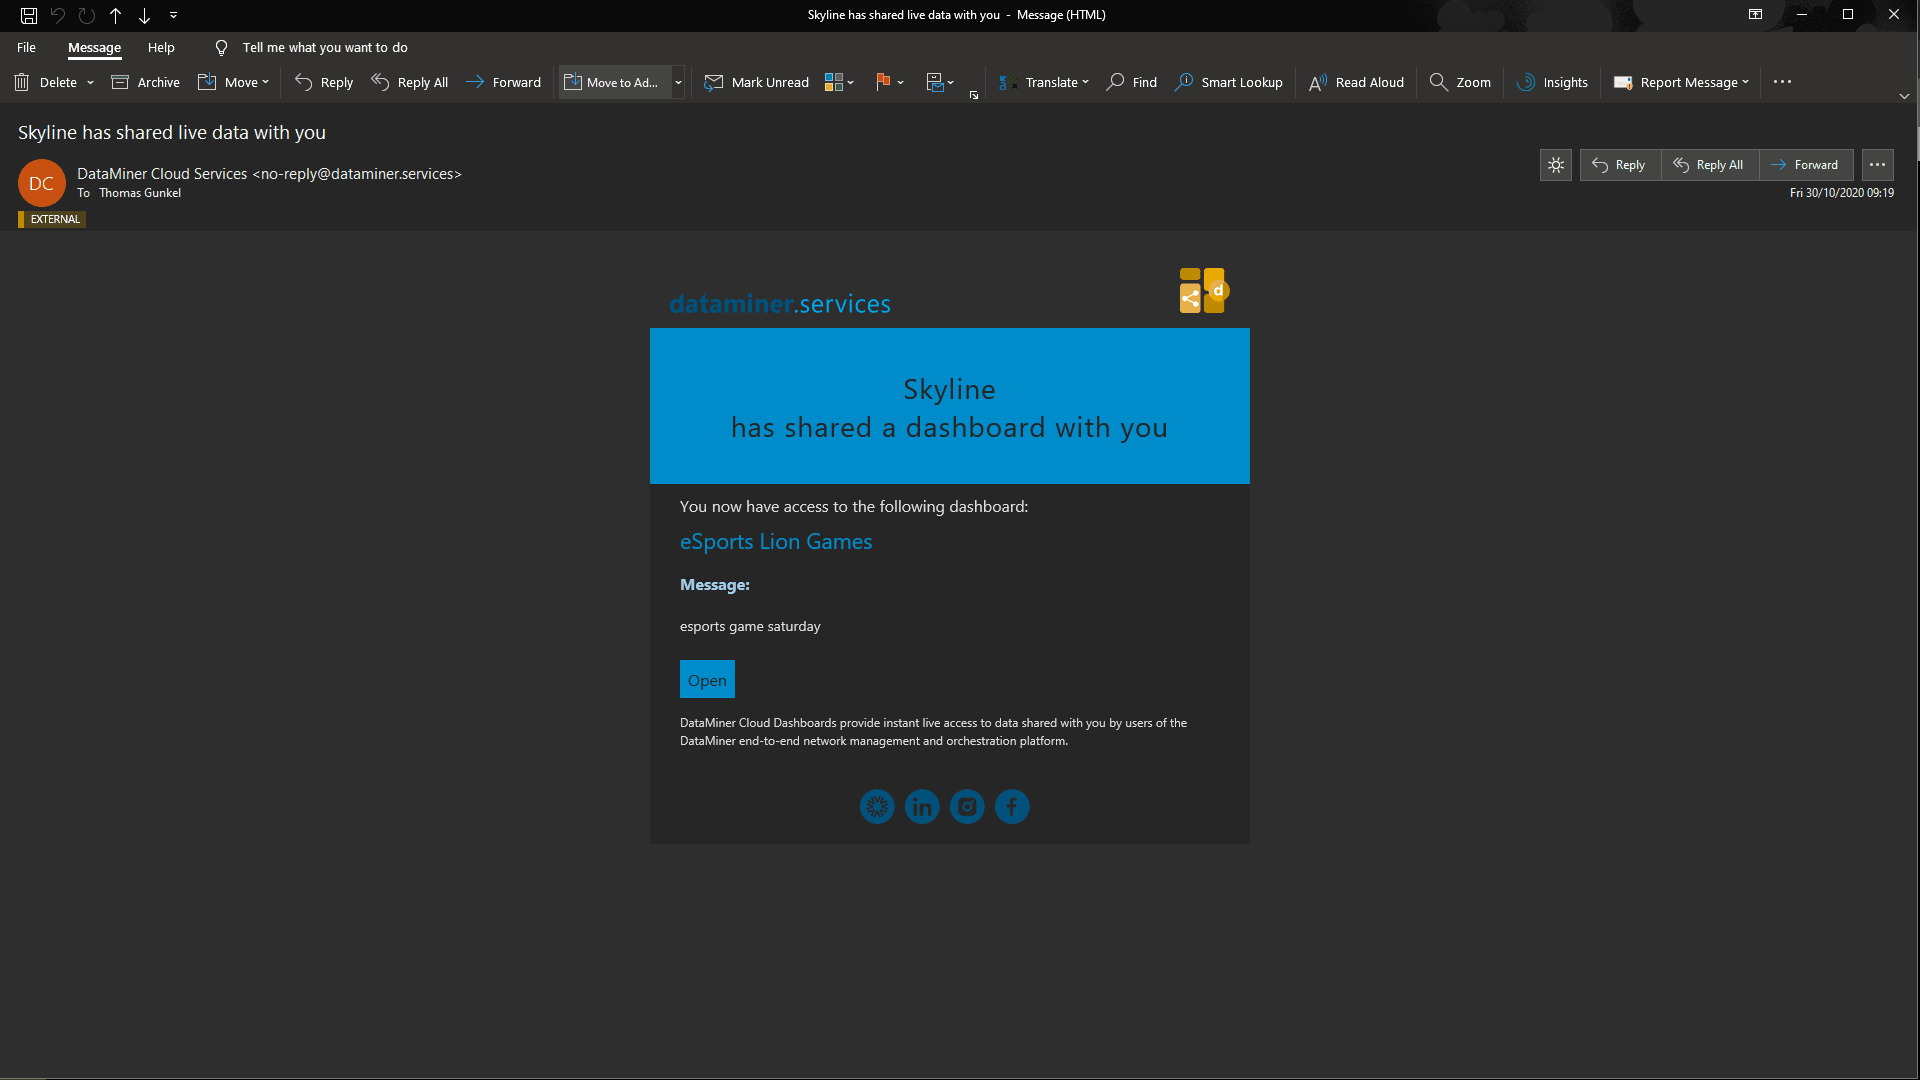
Task: Open the Assign Policy dropdown icon
Action: coord(940,82)
